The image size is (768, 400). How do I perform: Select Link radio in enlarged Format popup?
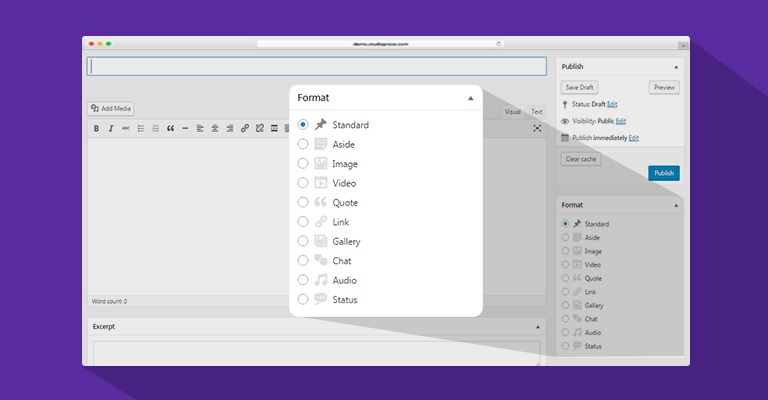click(303, 222)
